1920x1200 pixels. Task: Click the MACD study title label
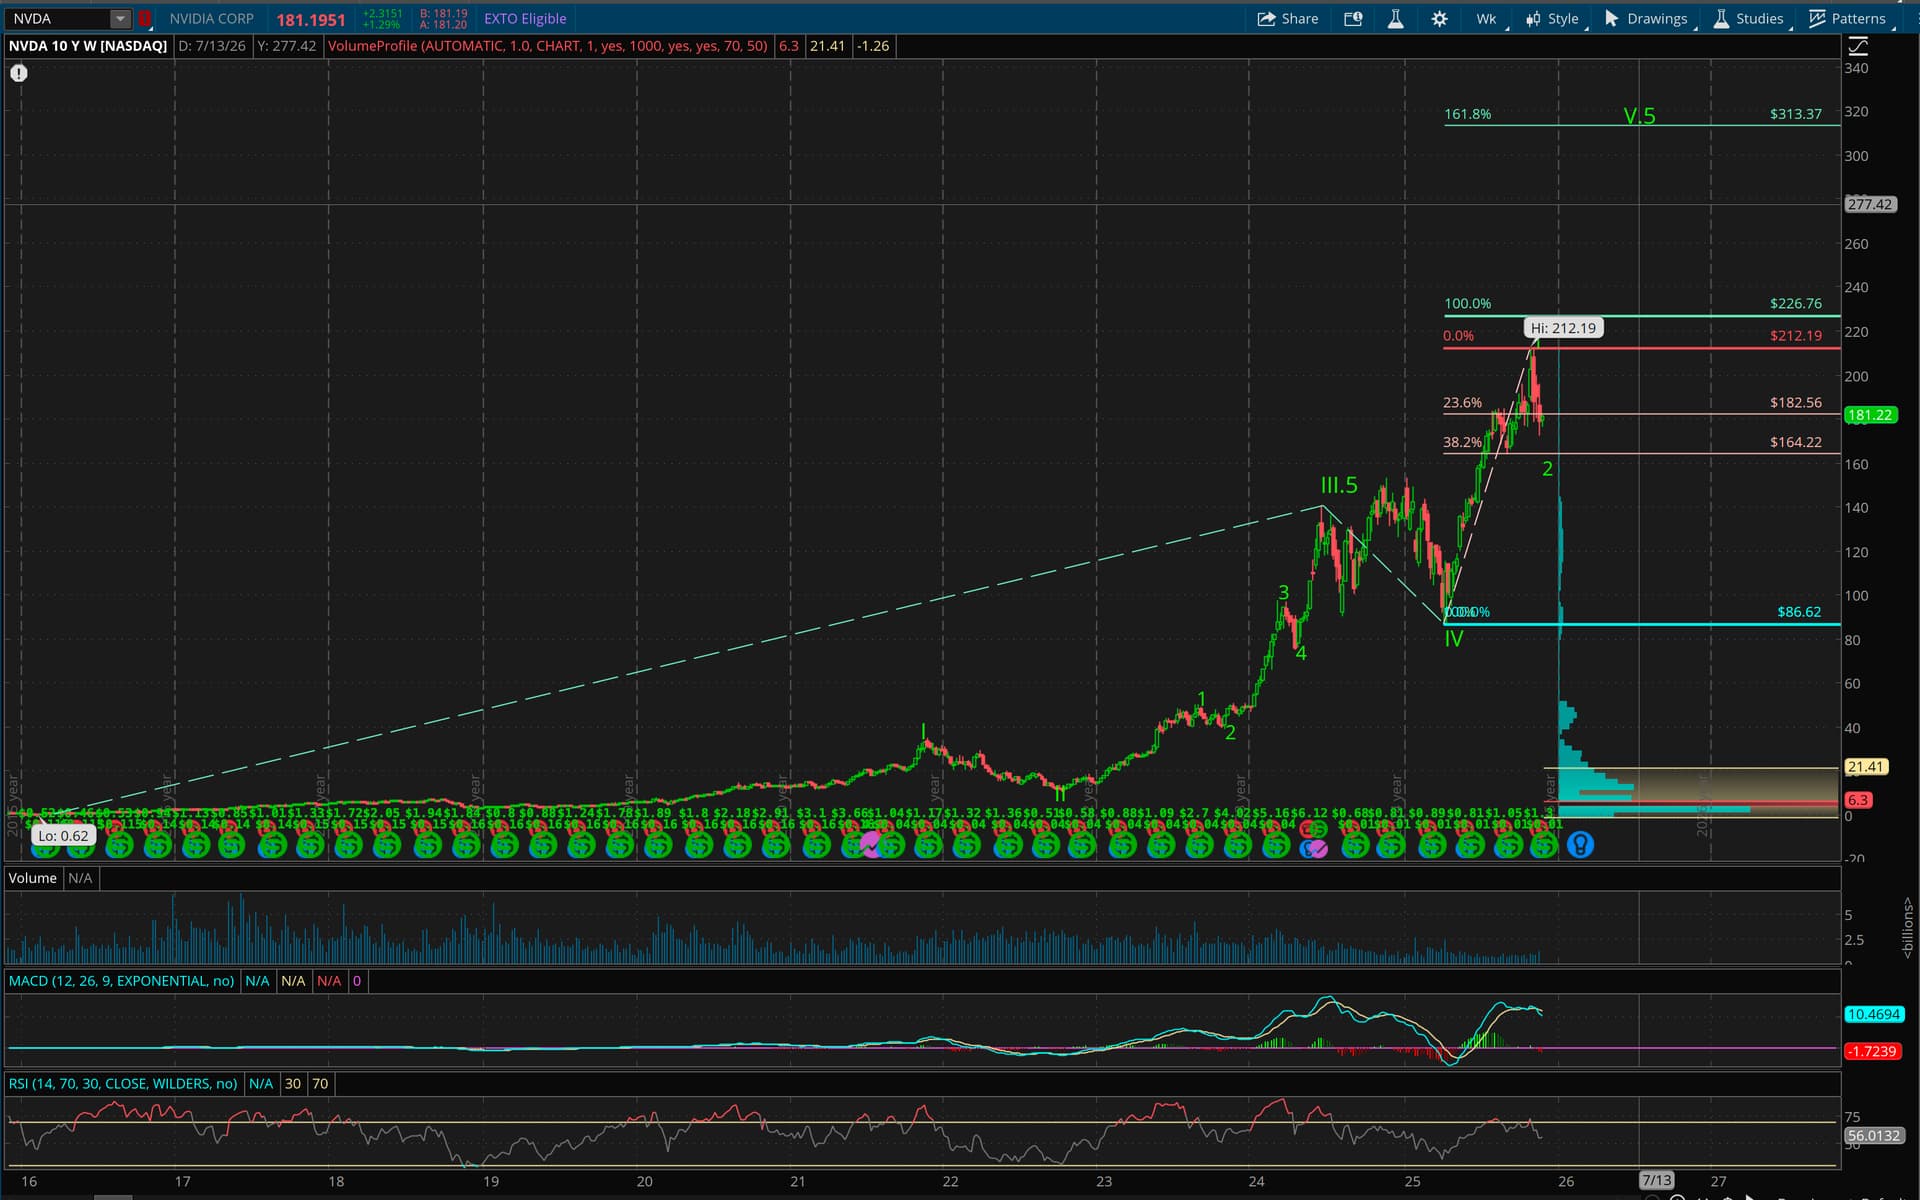point(121,981)
